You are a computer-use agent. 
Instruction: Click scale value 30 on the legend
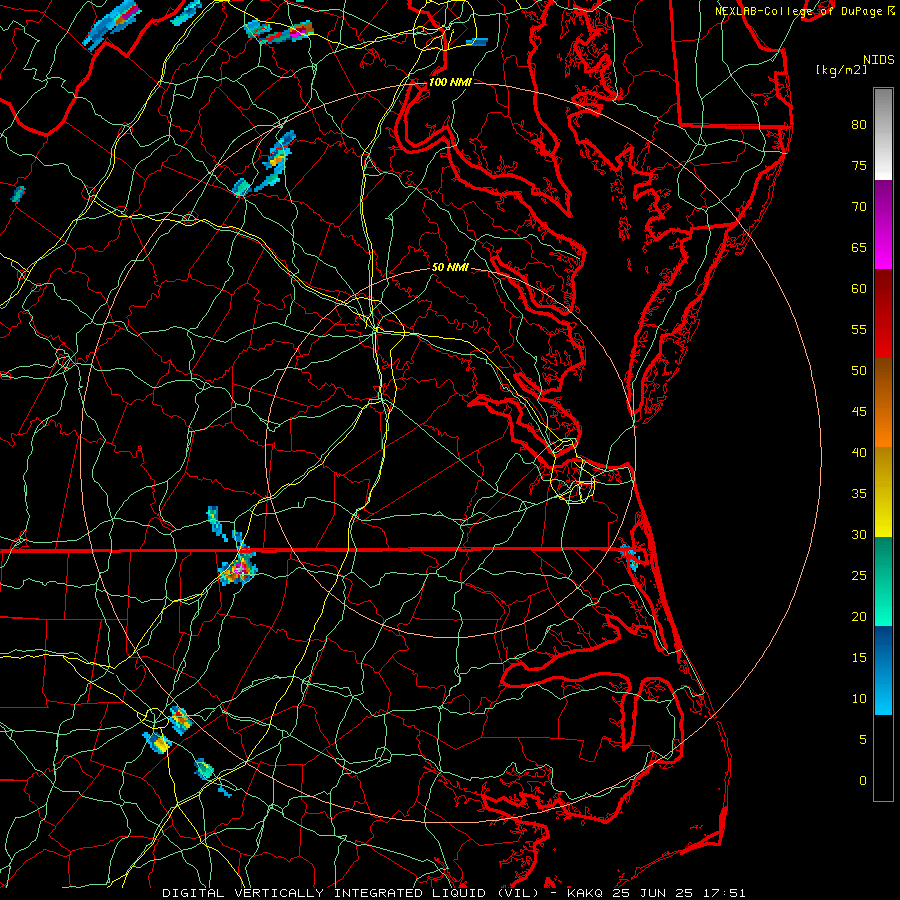click(859, 534)
